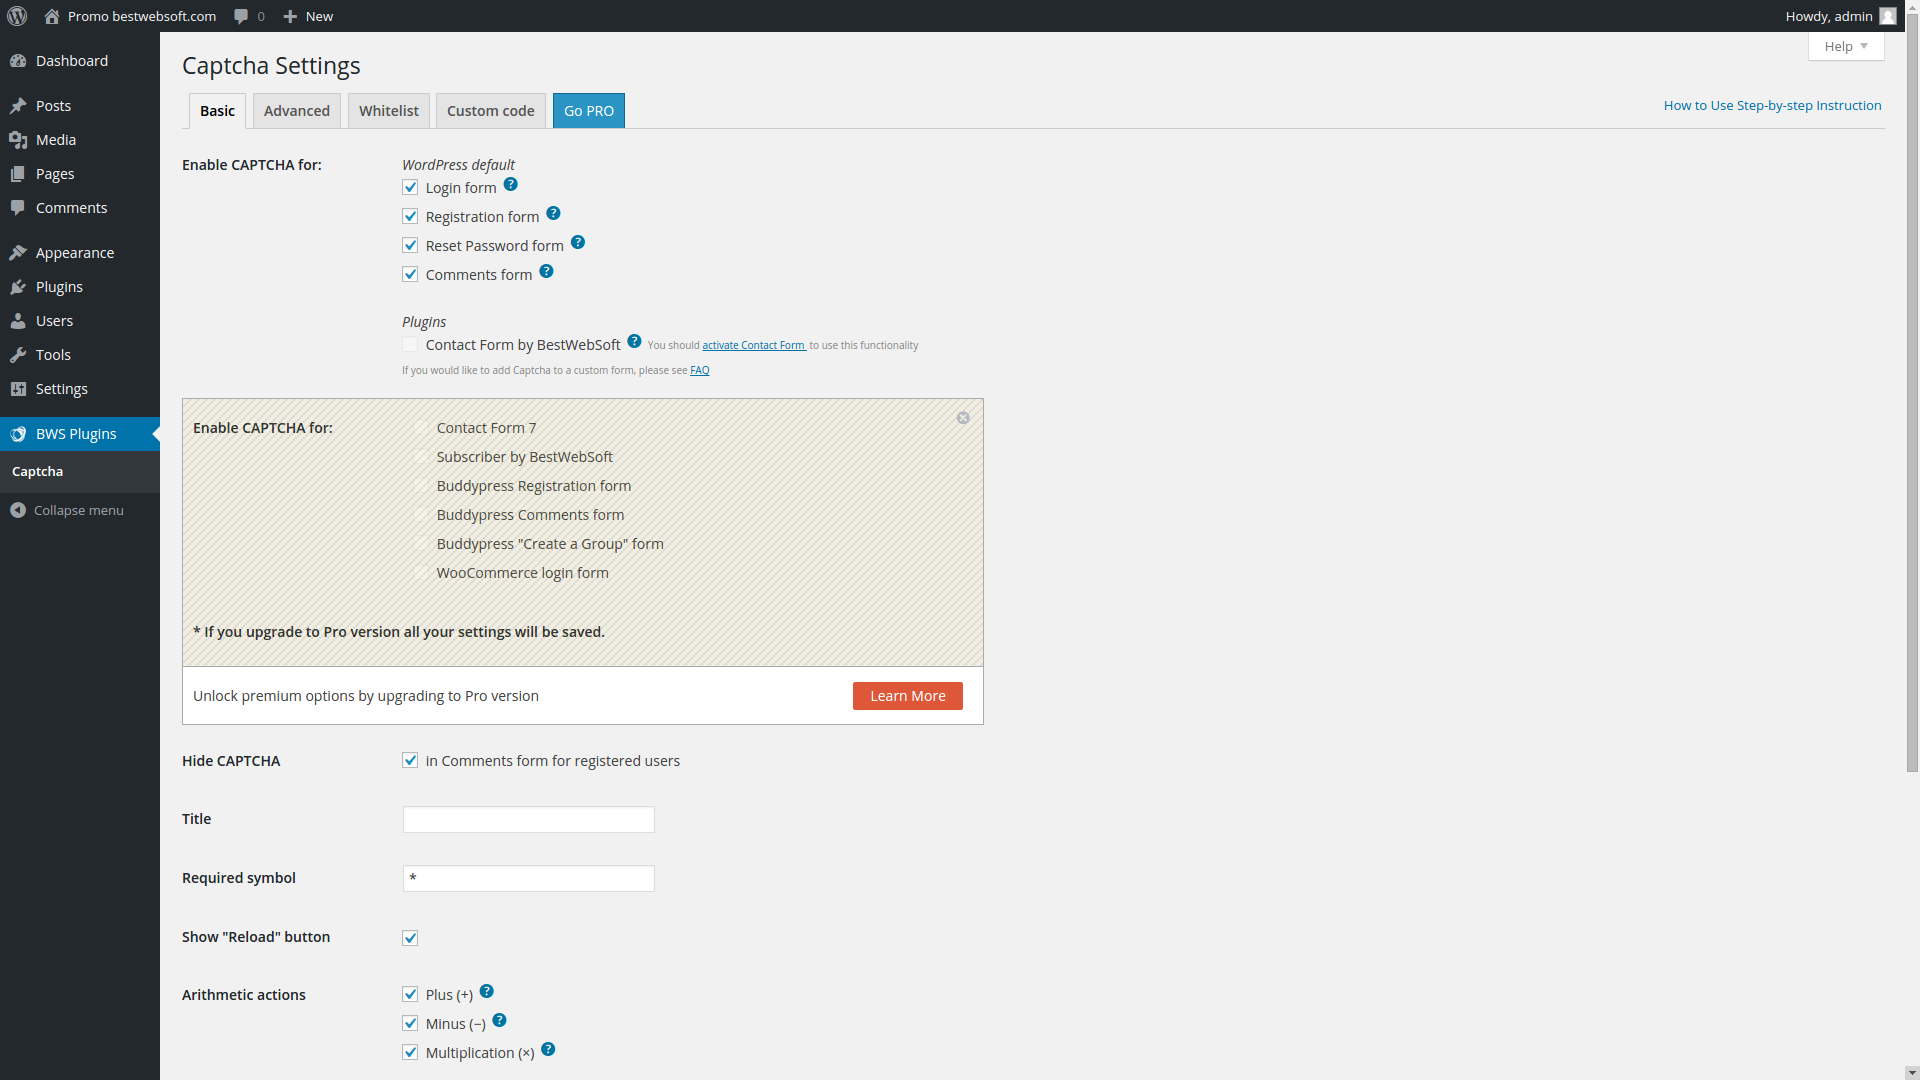Click help icon beside Contact Form by BestWebSoft
This screenshot has width=1920, height=1080.
point(634,341)
